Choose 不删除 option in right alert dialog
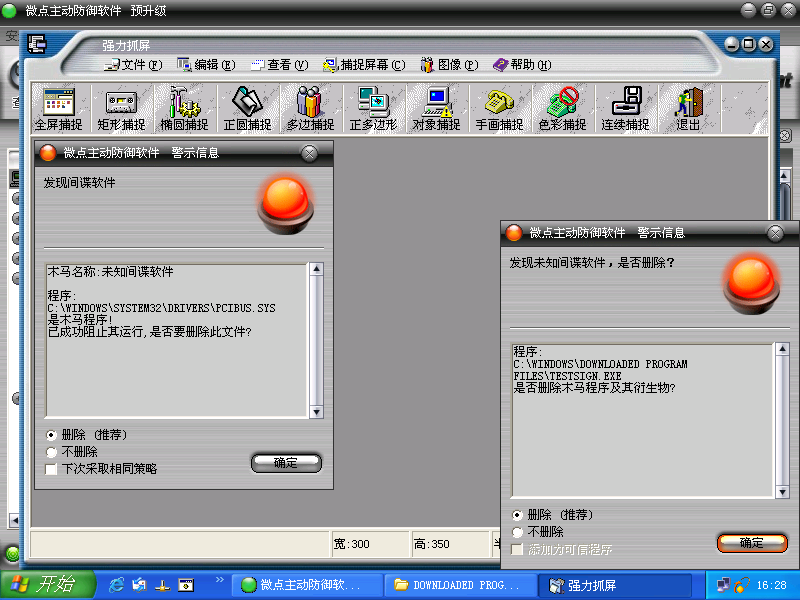Viewport: 800px width, 600px height. pyautogui.click(x=518, y=532)
